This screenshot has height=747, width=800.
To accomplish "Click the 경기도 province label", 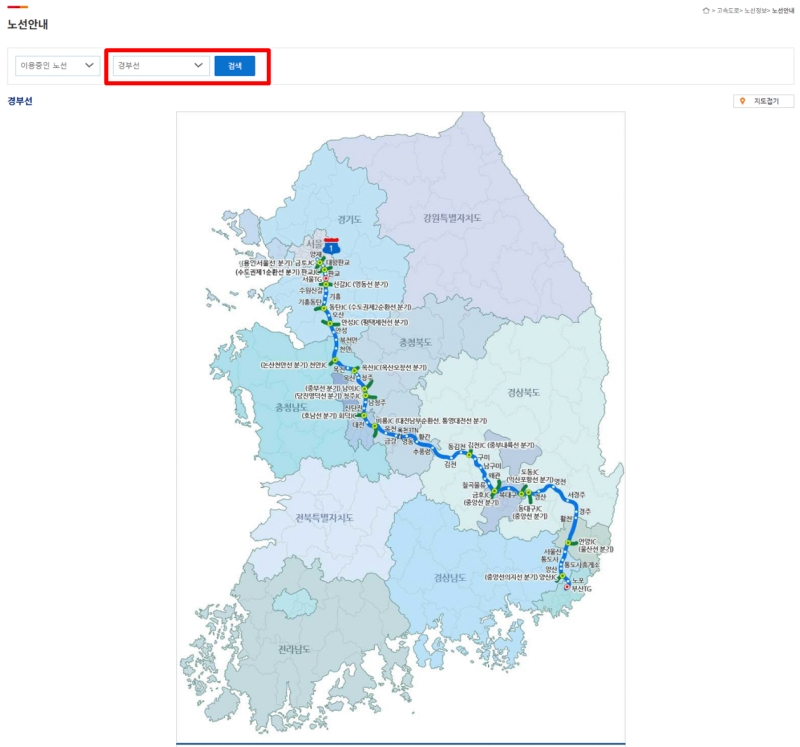I will [349, 219].
